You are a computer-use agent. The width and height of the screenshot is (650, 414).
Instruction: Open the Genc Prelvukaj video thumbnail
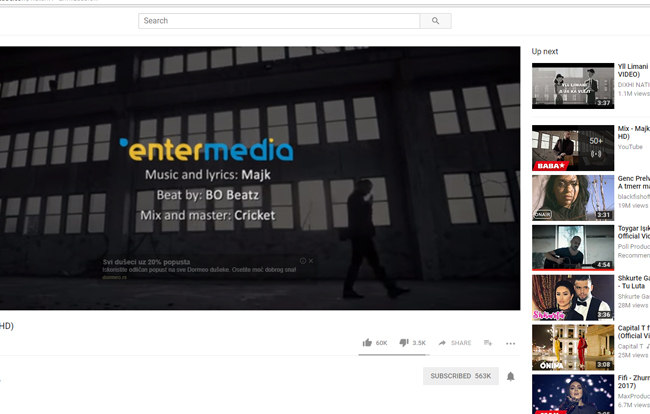coord(573,198)
